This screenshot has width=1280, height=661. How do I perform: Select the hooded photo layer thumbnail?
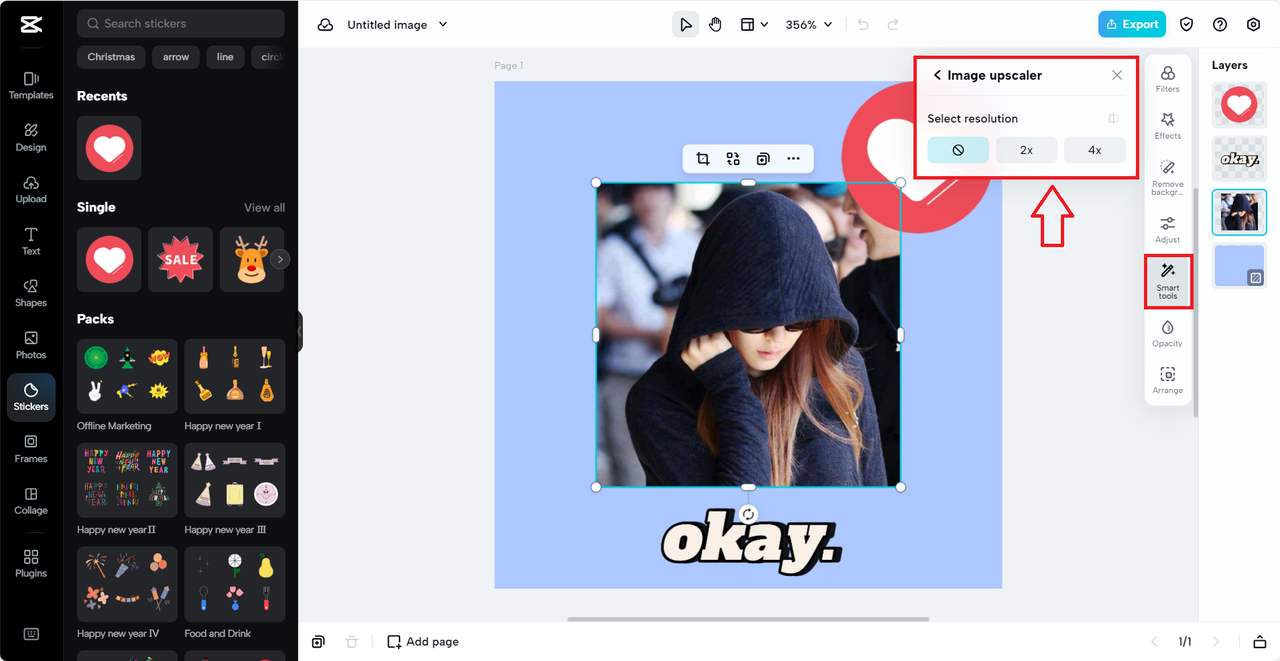click(1239, 212)
